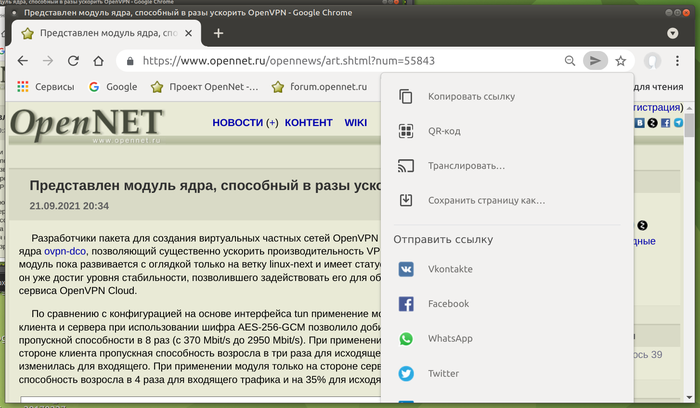
Task: Open a new tab with plus button
Action: tap(218, 33)
